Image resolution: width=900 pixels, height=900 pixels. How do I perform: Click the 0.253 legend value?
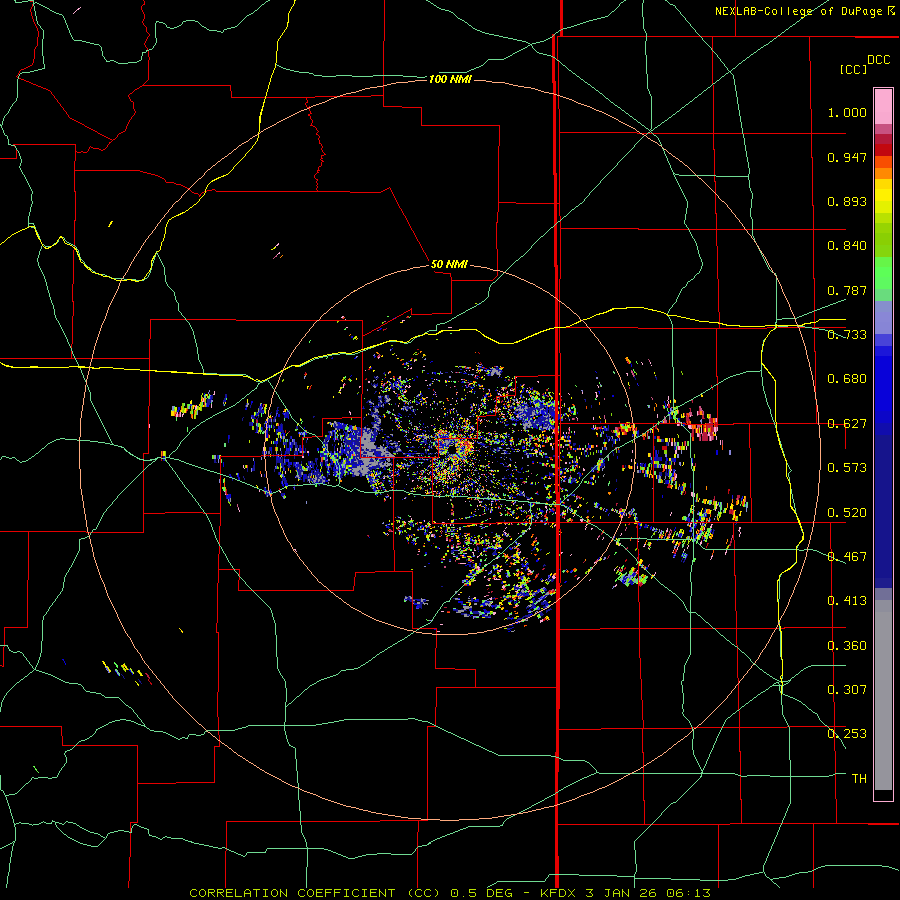(x=847, y=734)
